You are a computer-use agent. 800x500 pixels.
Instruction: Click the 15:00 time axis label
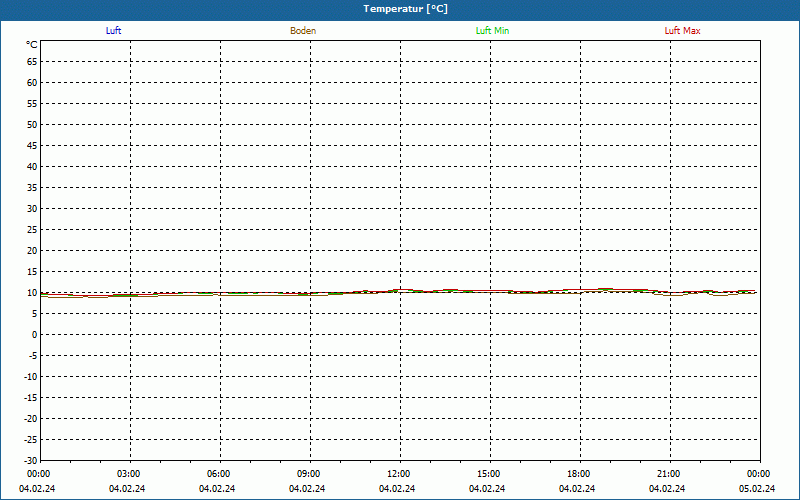pyautogui.click(x=488, y=474)
